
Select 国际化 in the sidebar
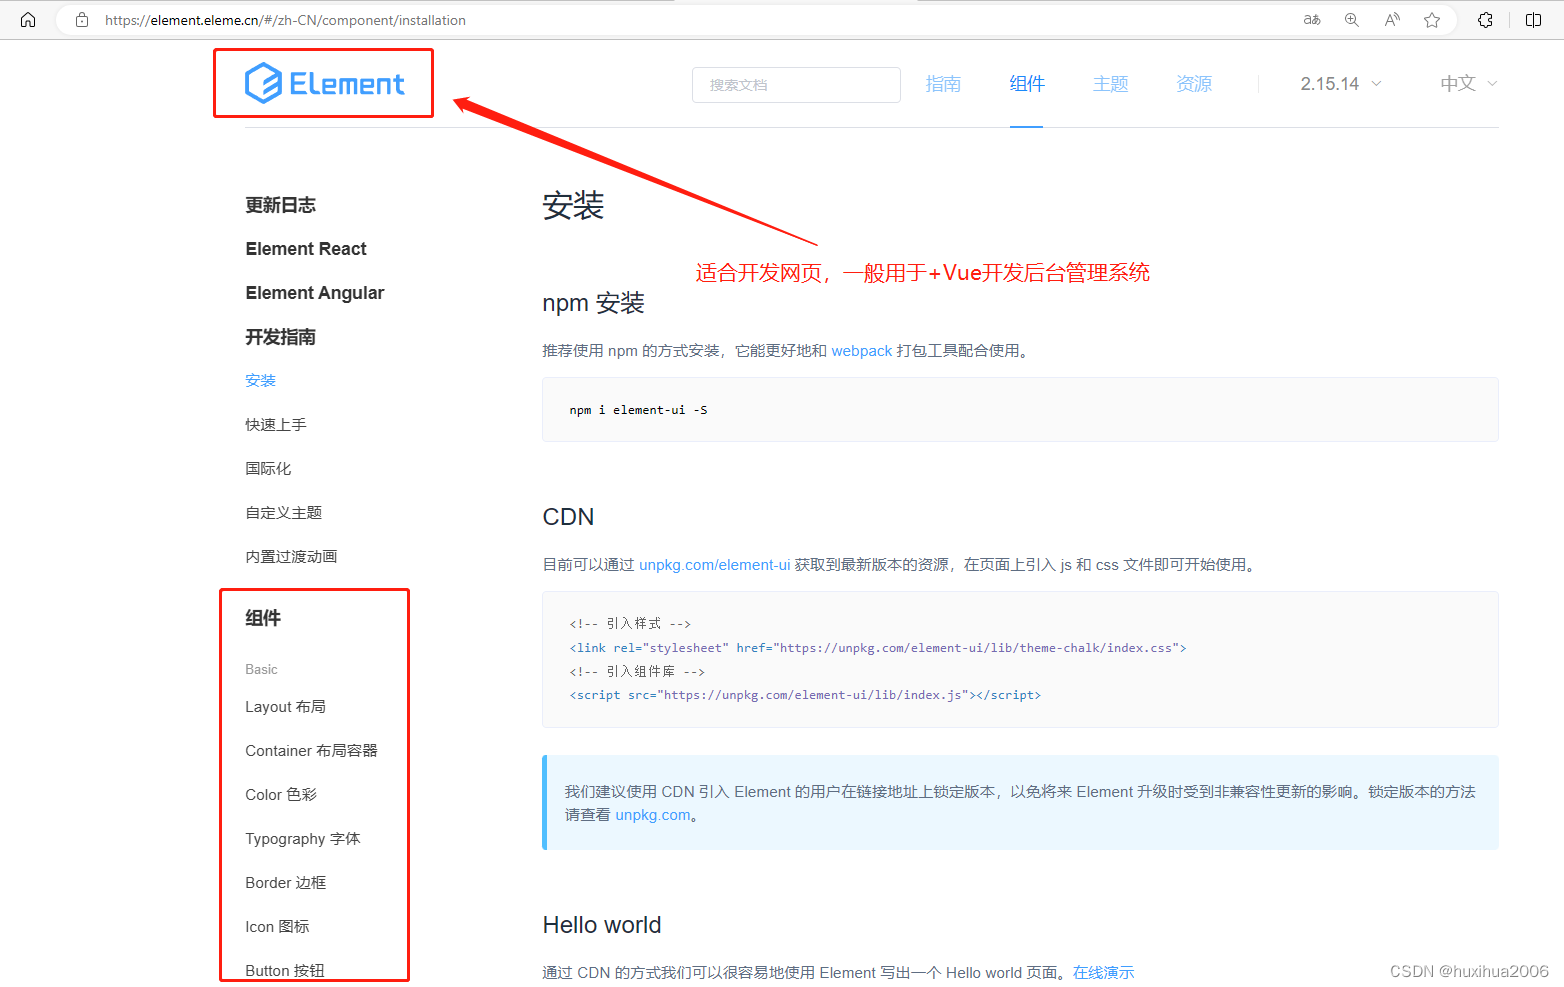268,469
